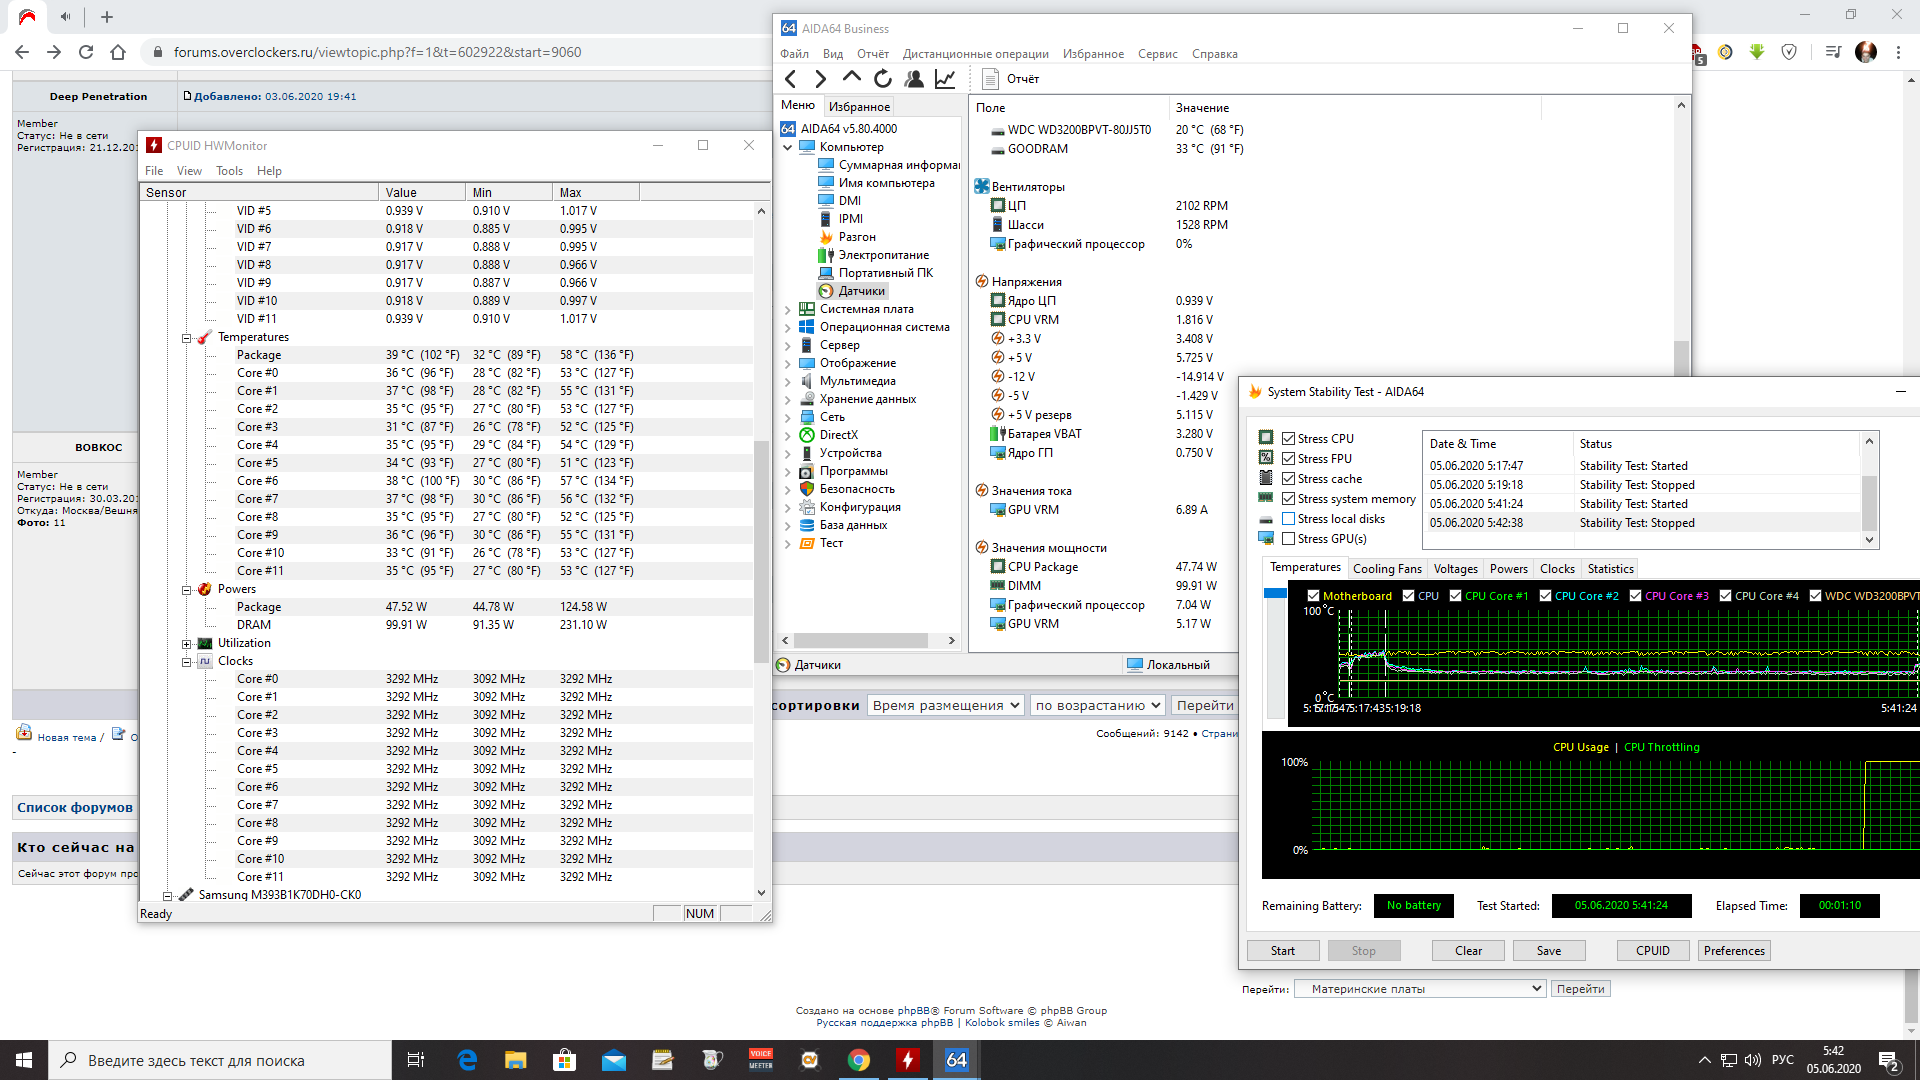Click the Отчёт report toolbar icon
The width and height of the screenshot is (1920, 1080).
pos(990,78)
